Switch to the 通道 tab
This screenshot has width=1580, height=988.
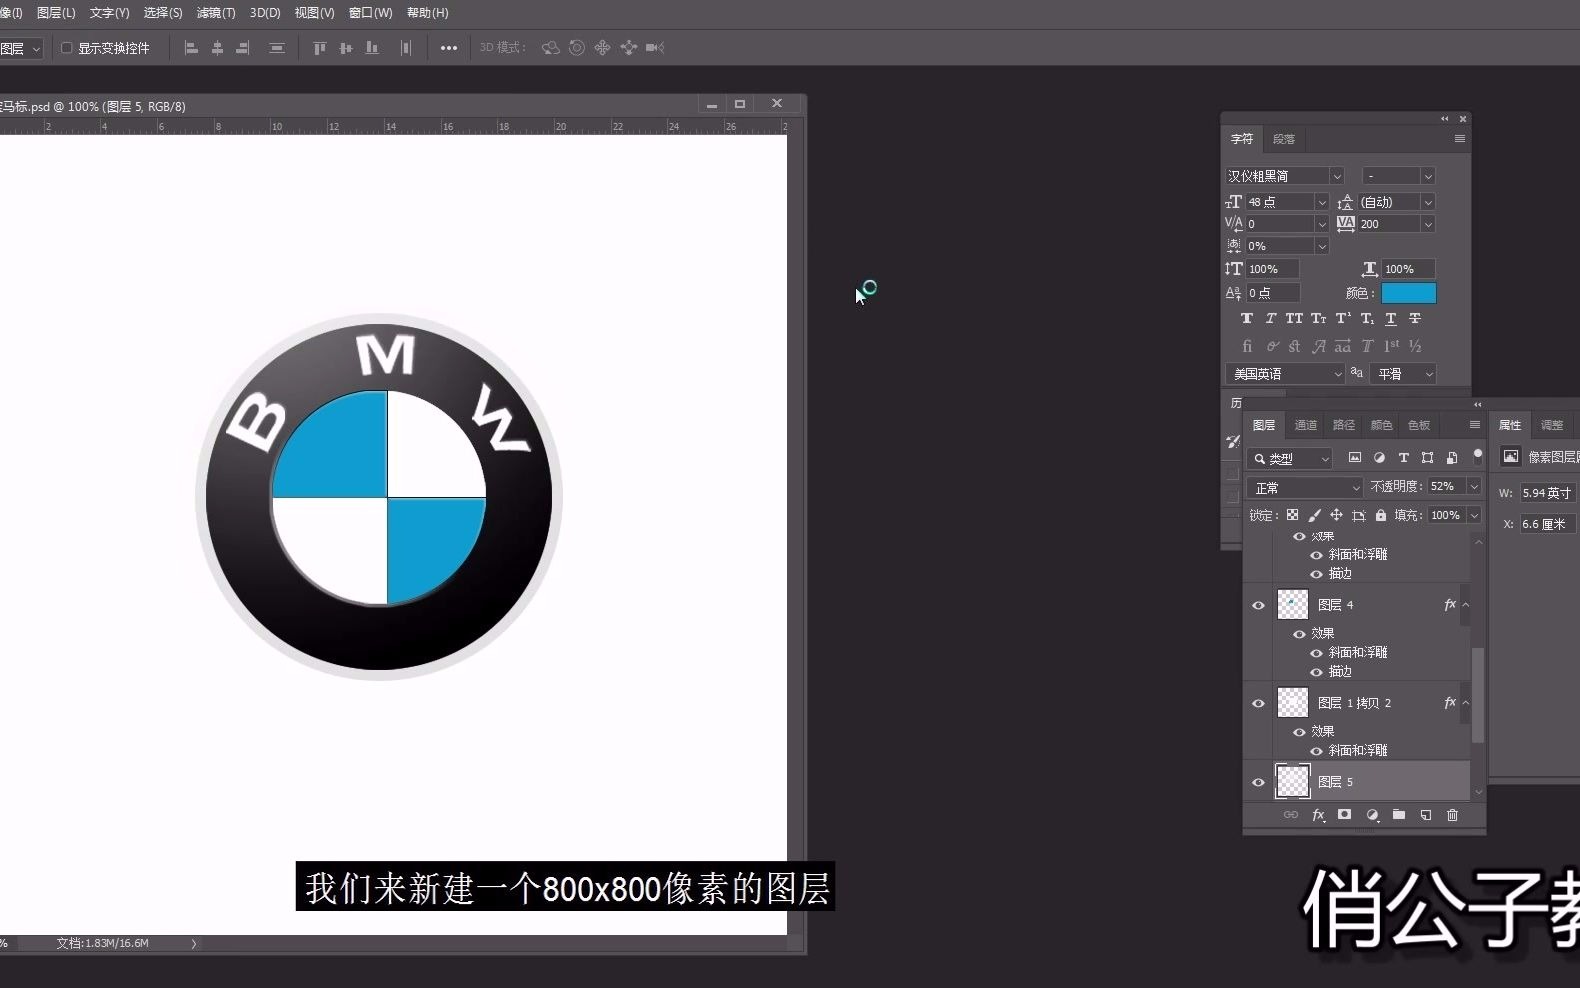[x=1306, y=425]
